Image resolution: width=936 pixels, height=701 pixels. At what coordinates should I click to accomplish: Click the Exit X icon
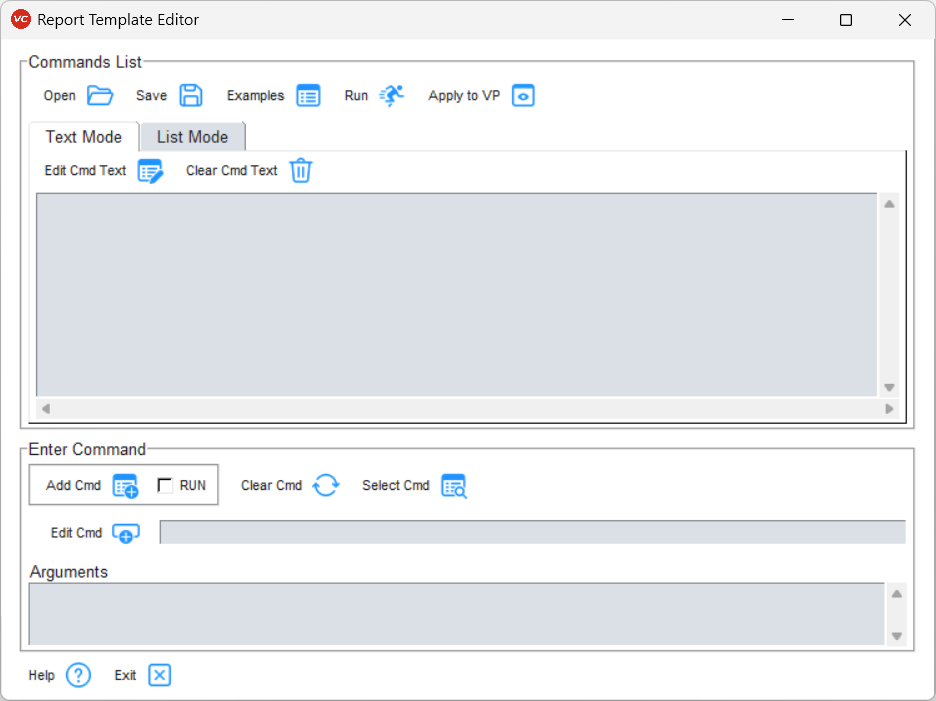point(159,675)
